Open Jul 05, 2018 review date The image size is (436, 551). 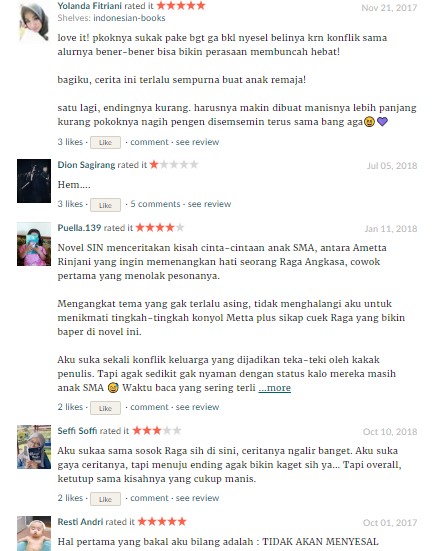point(392,166)
